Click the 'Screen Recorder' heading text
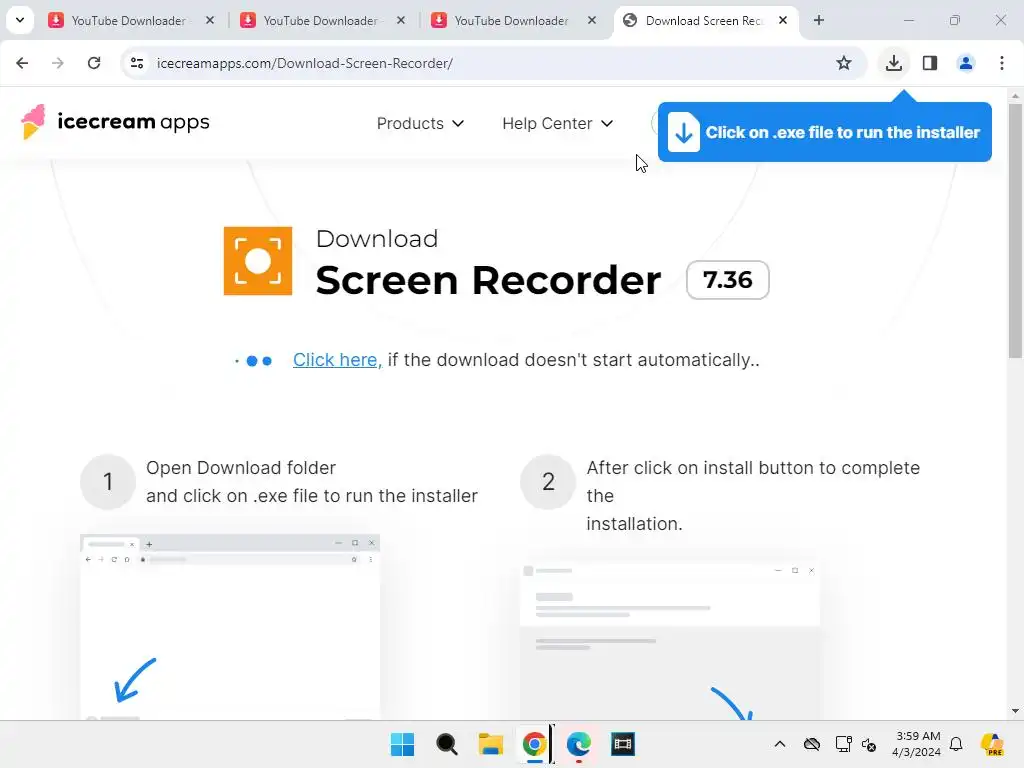The height and width of the screenshot is (768, 1024). pos(488,280)
